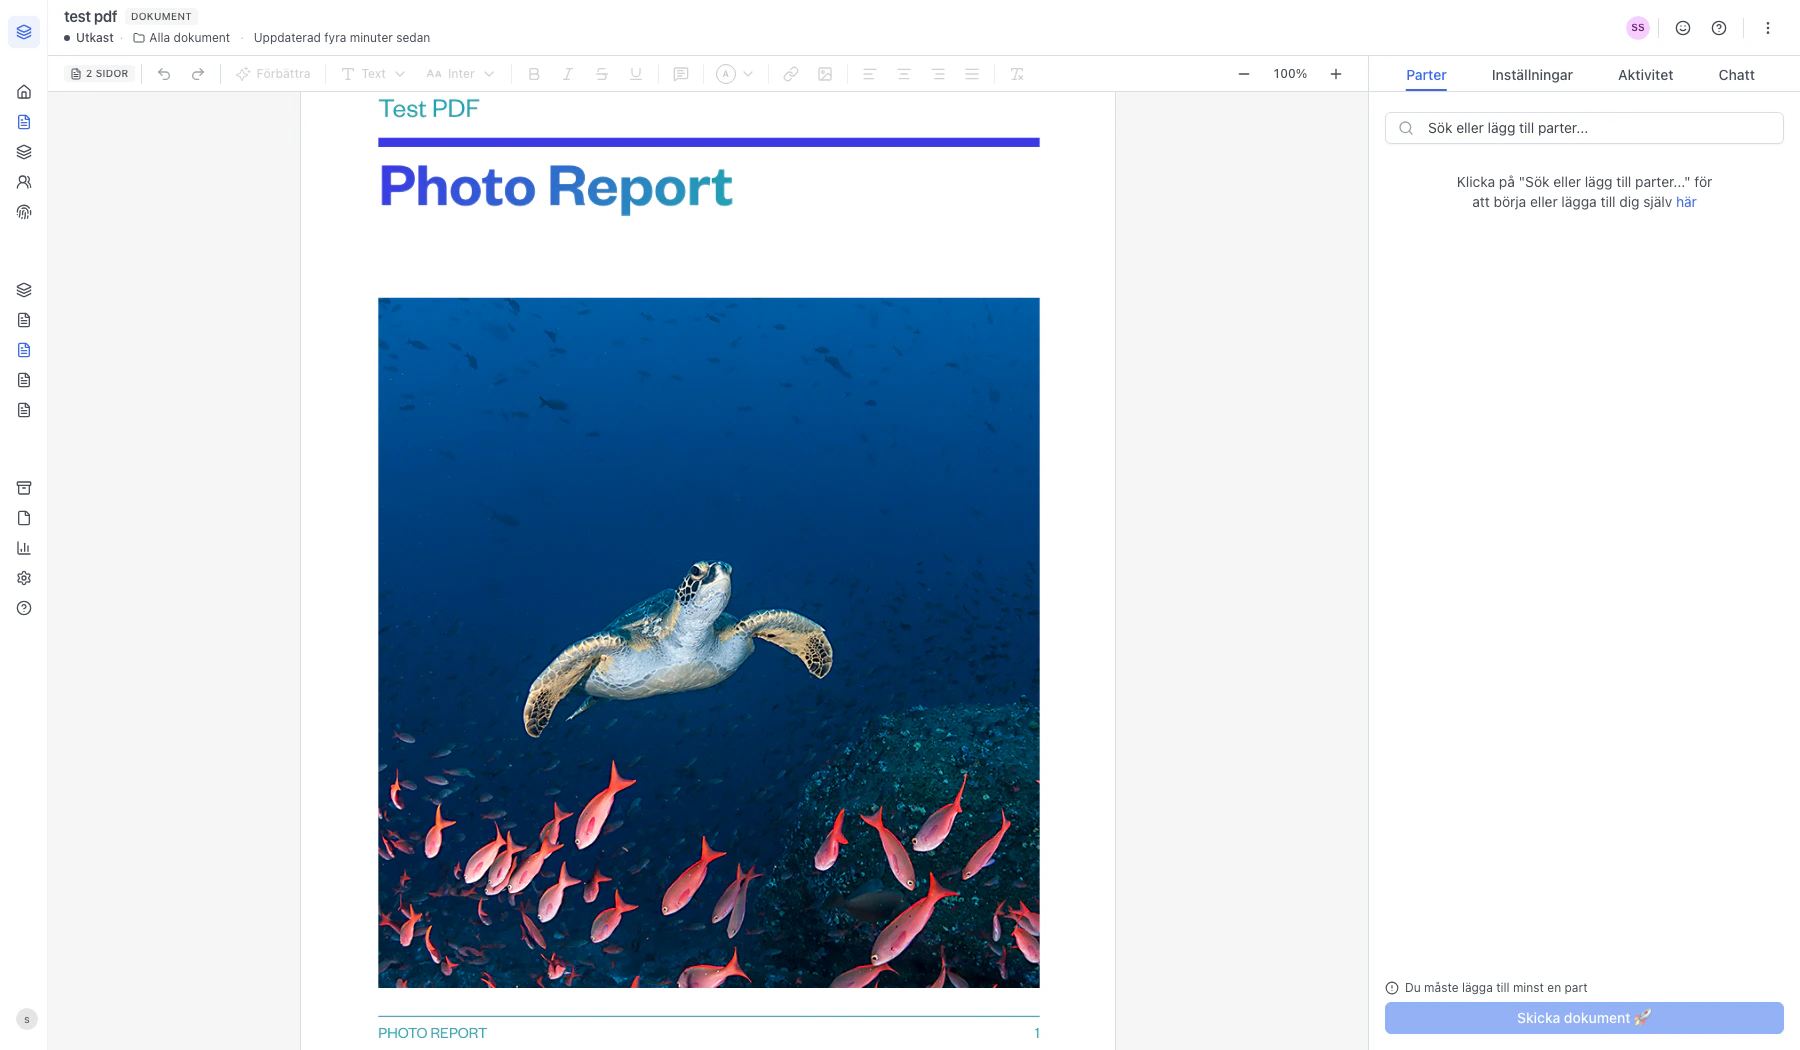Click the 'test pdf' document title
The image size is (1800, 1050).
[90, 16]
